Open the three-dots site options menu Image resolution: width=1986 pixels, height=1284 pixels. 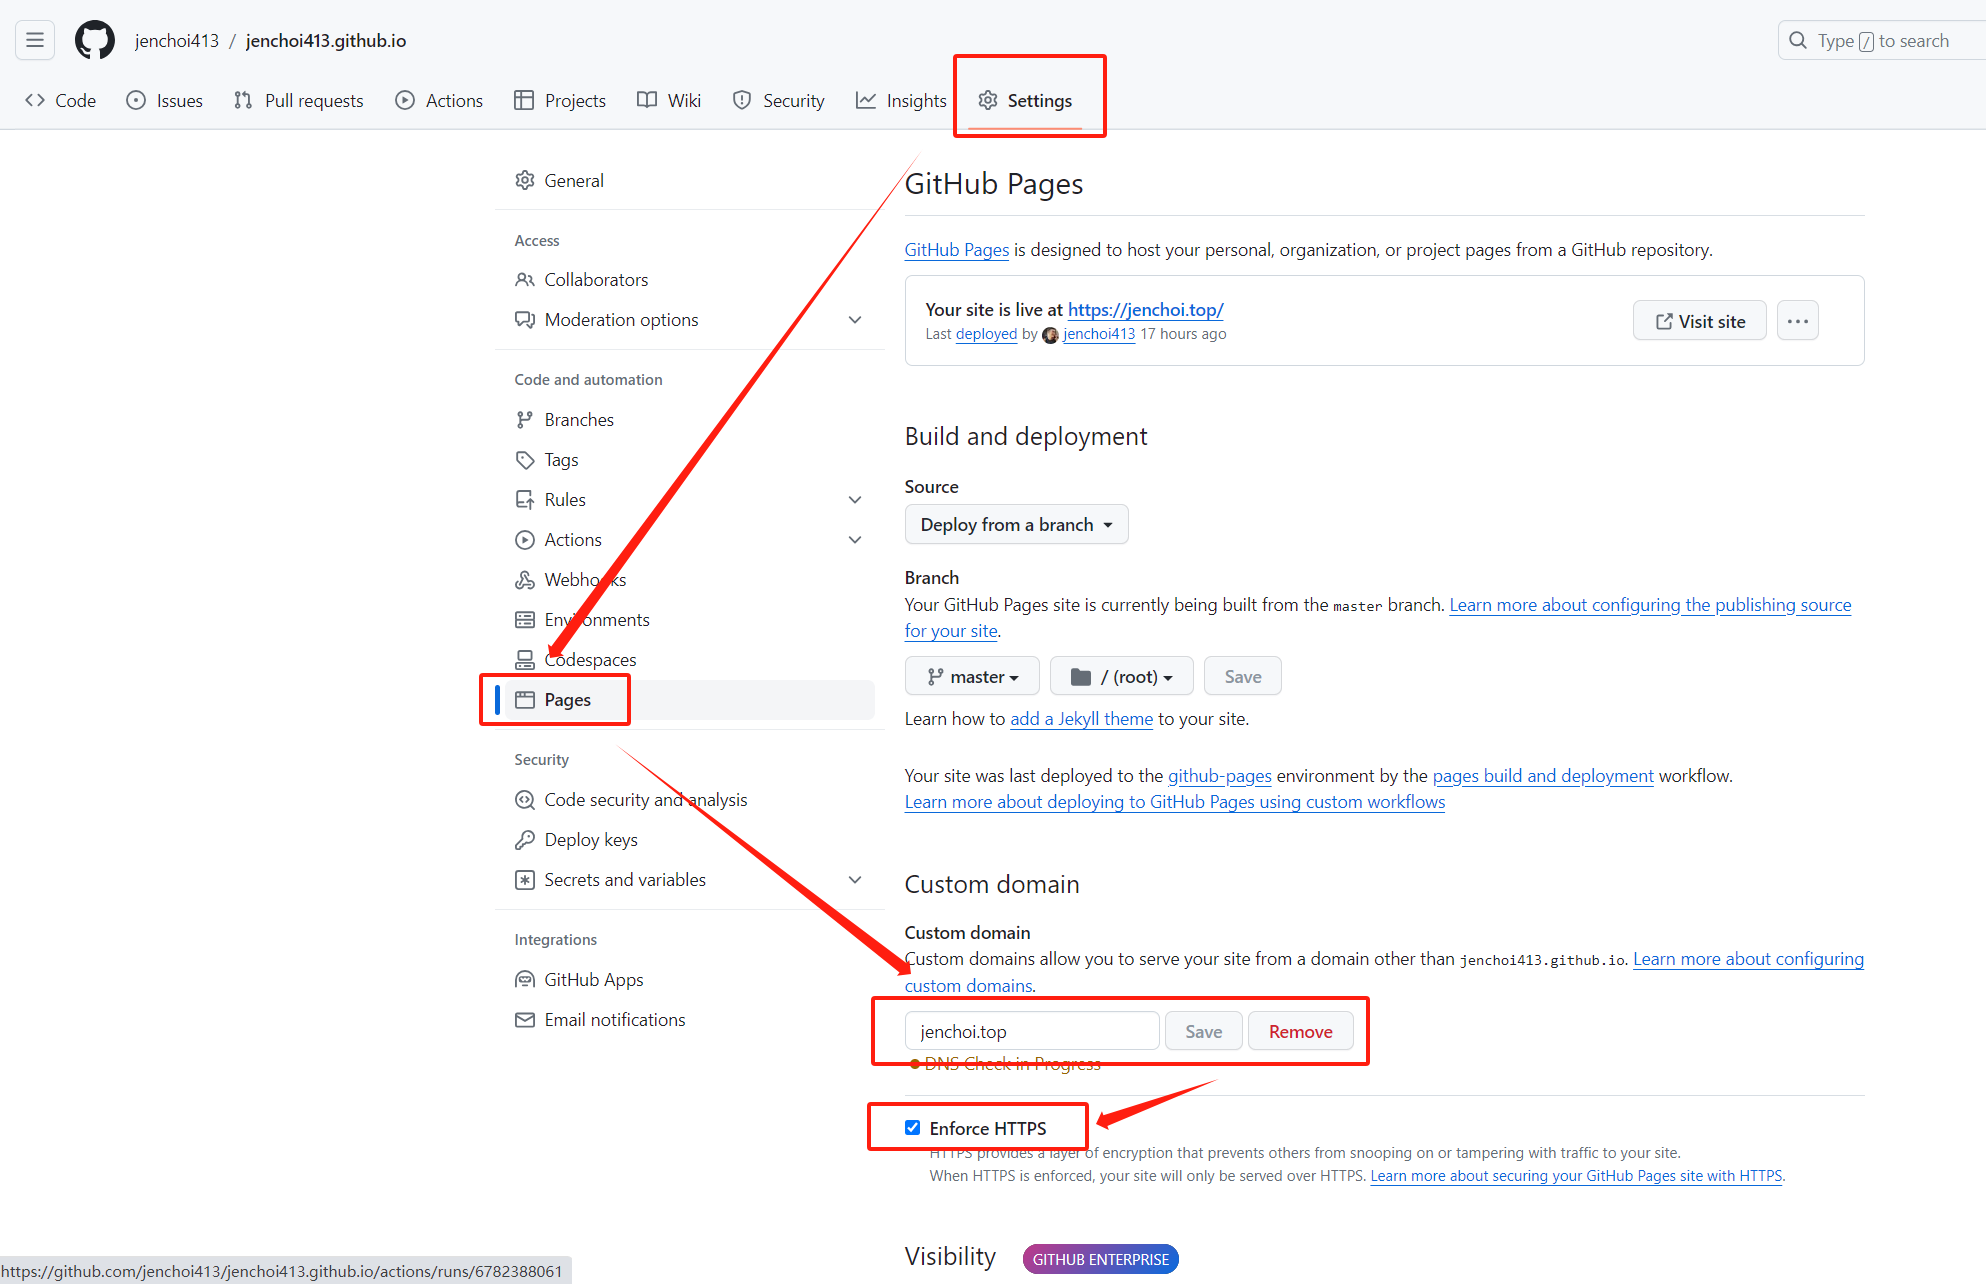coord(1797,321)
